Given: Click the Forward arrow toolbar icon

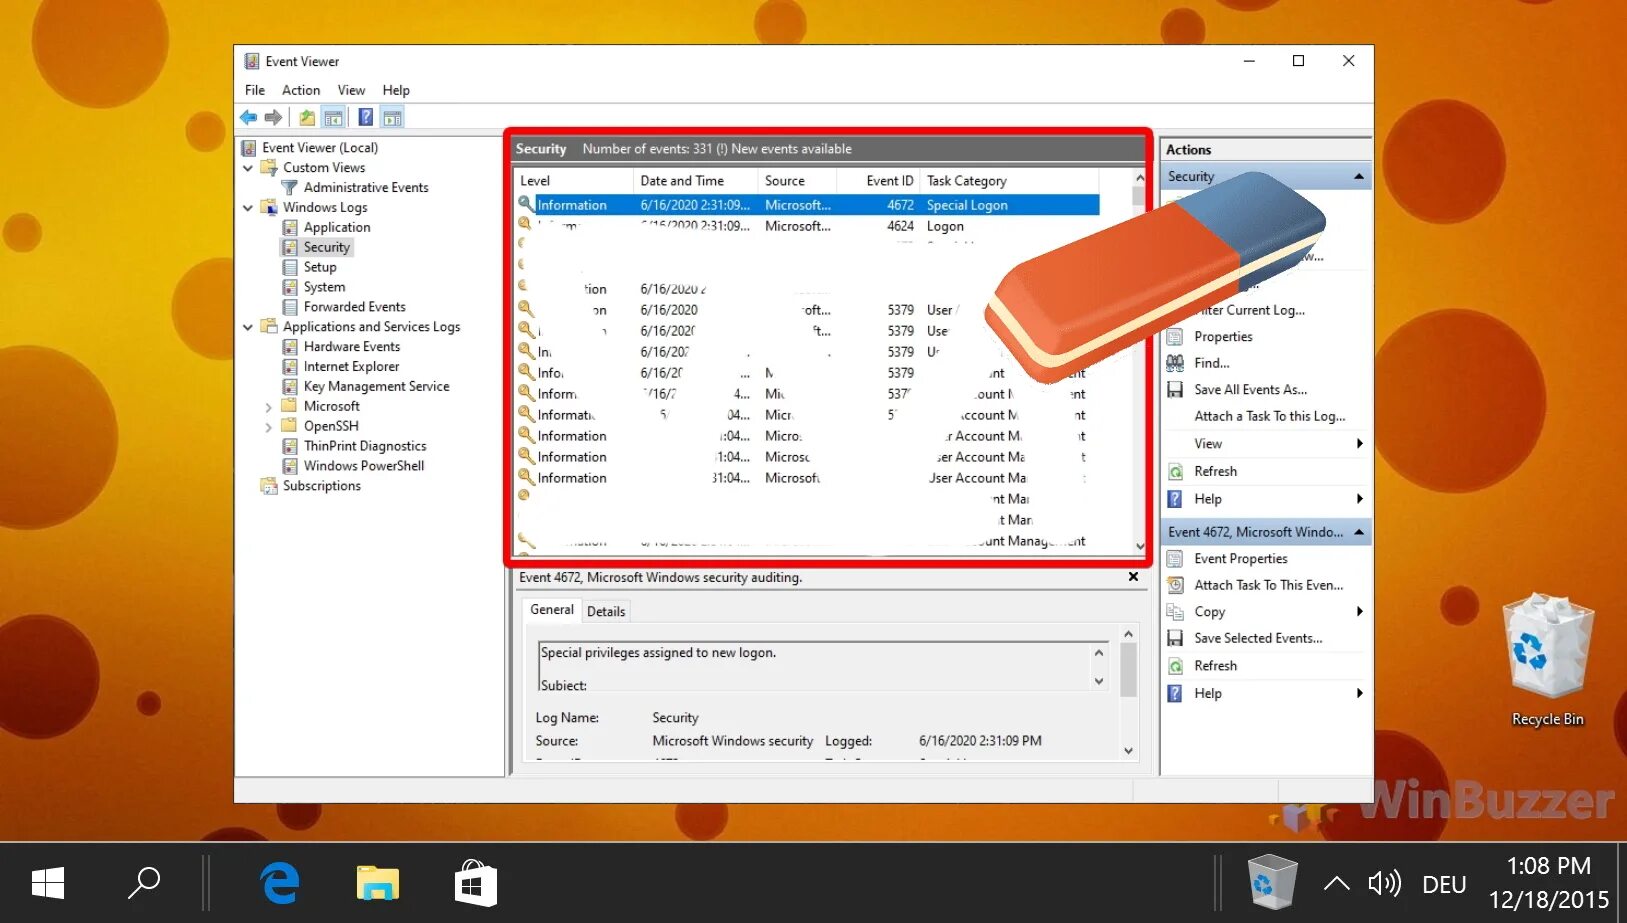Looking at the screenshot, I should [x=273, y=118].
